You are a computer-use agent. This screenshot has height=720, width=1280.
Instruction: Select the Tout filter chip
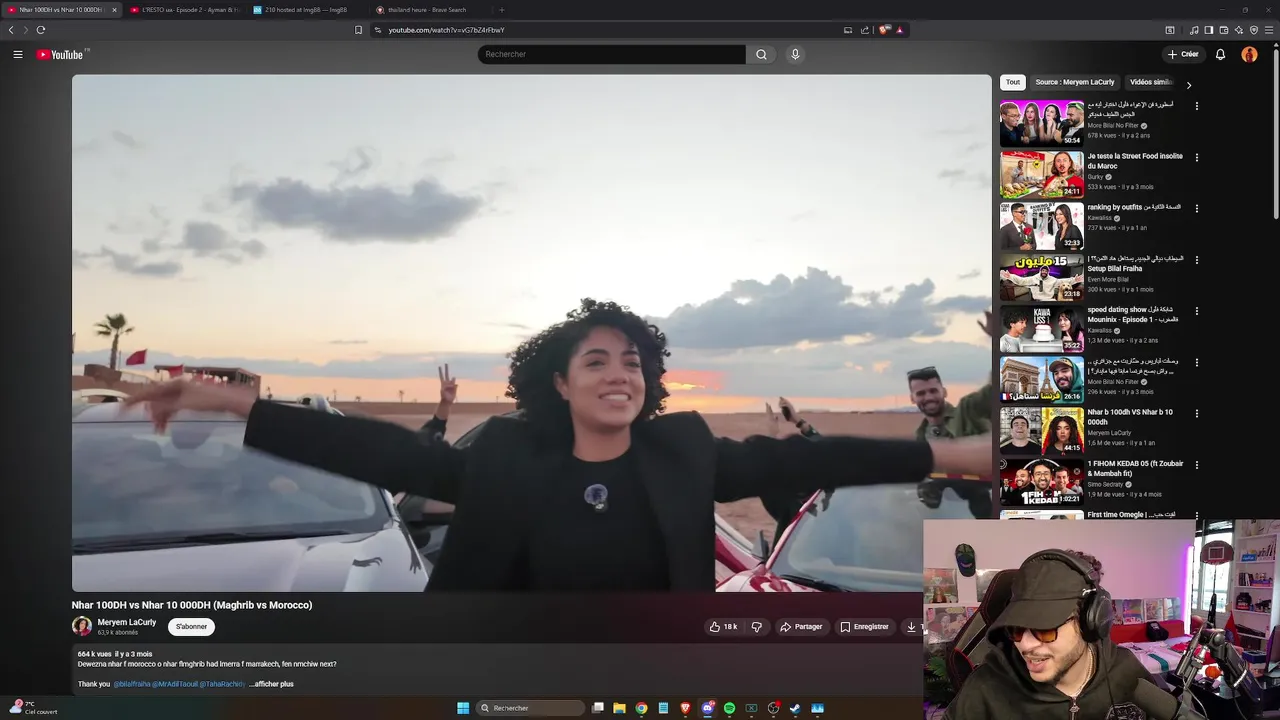pos(1013,82)
